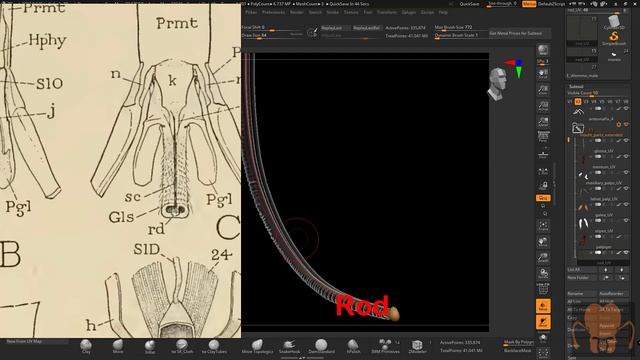Open the Preferences menu
This screenshot has width=640, height=360.
[273, 12]
